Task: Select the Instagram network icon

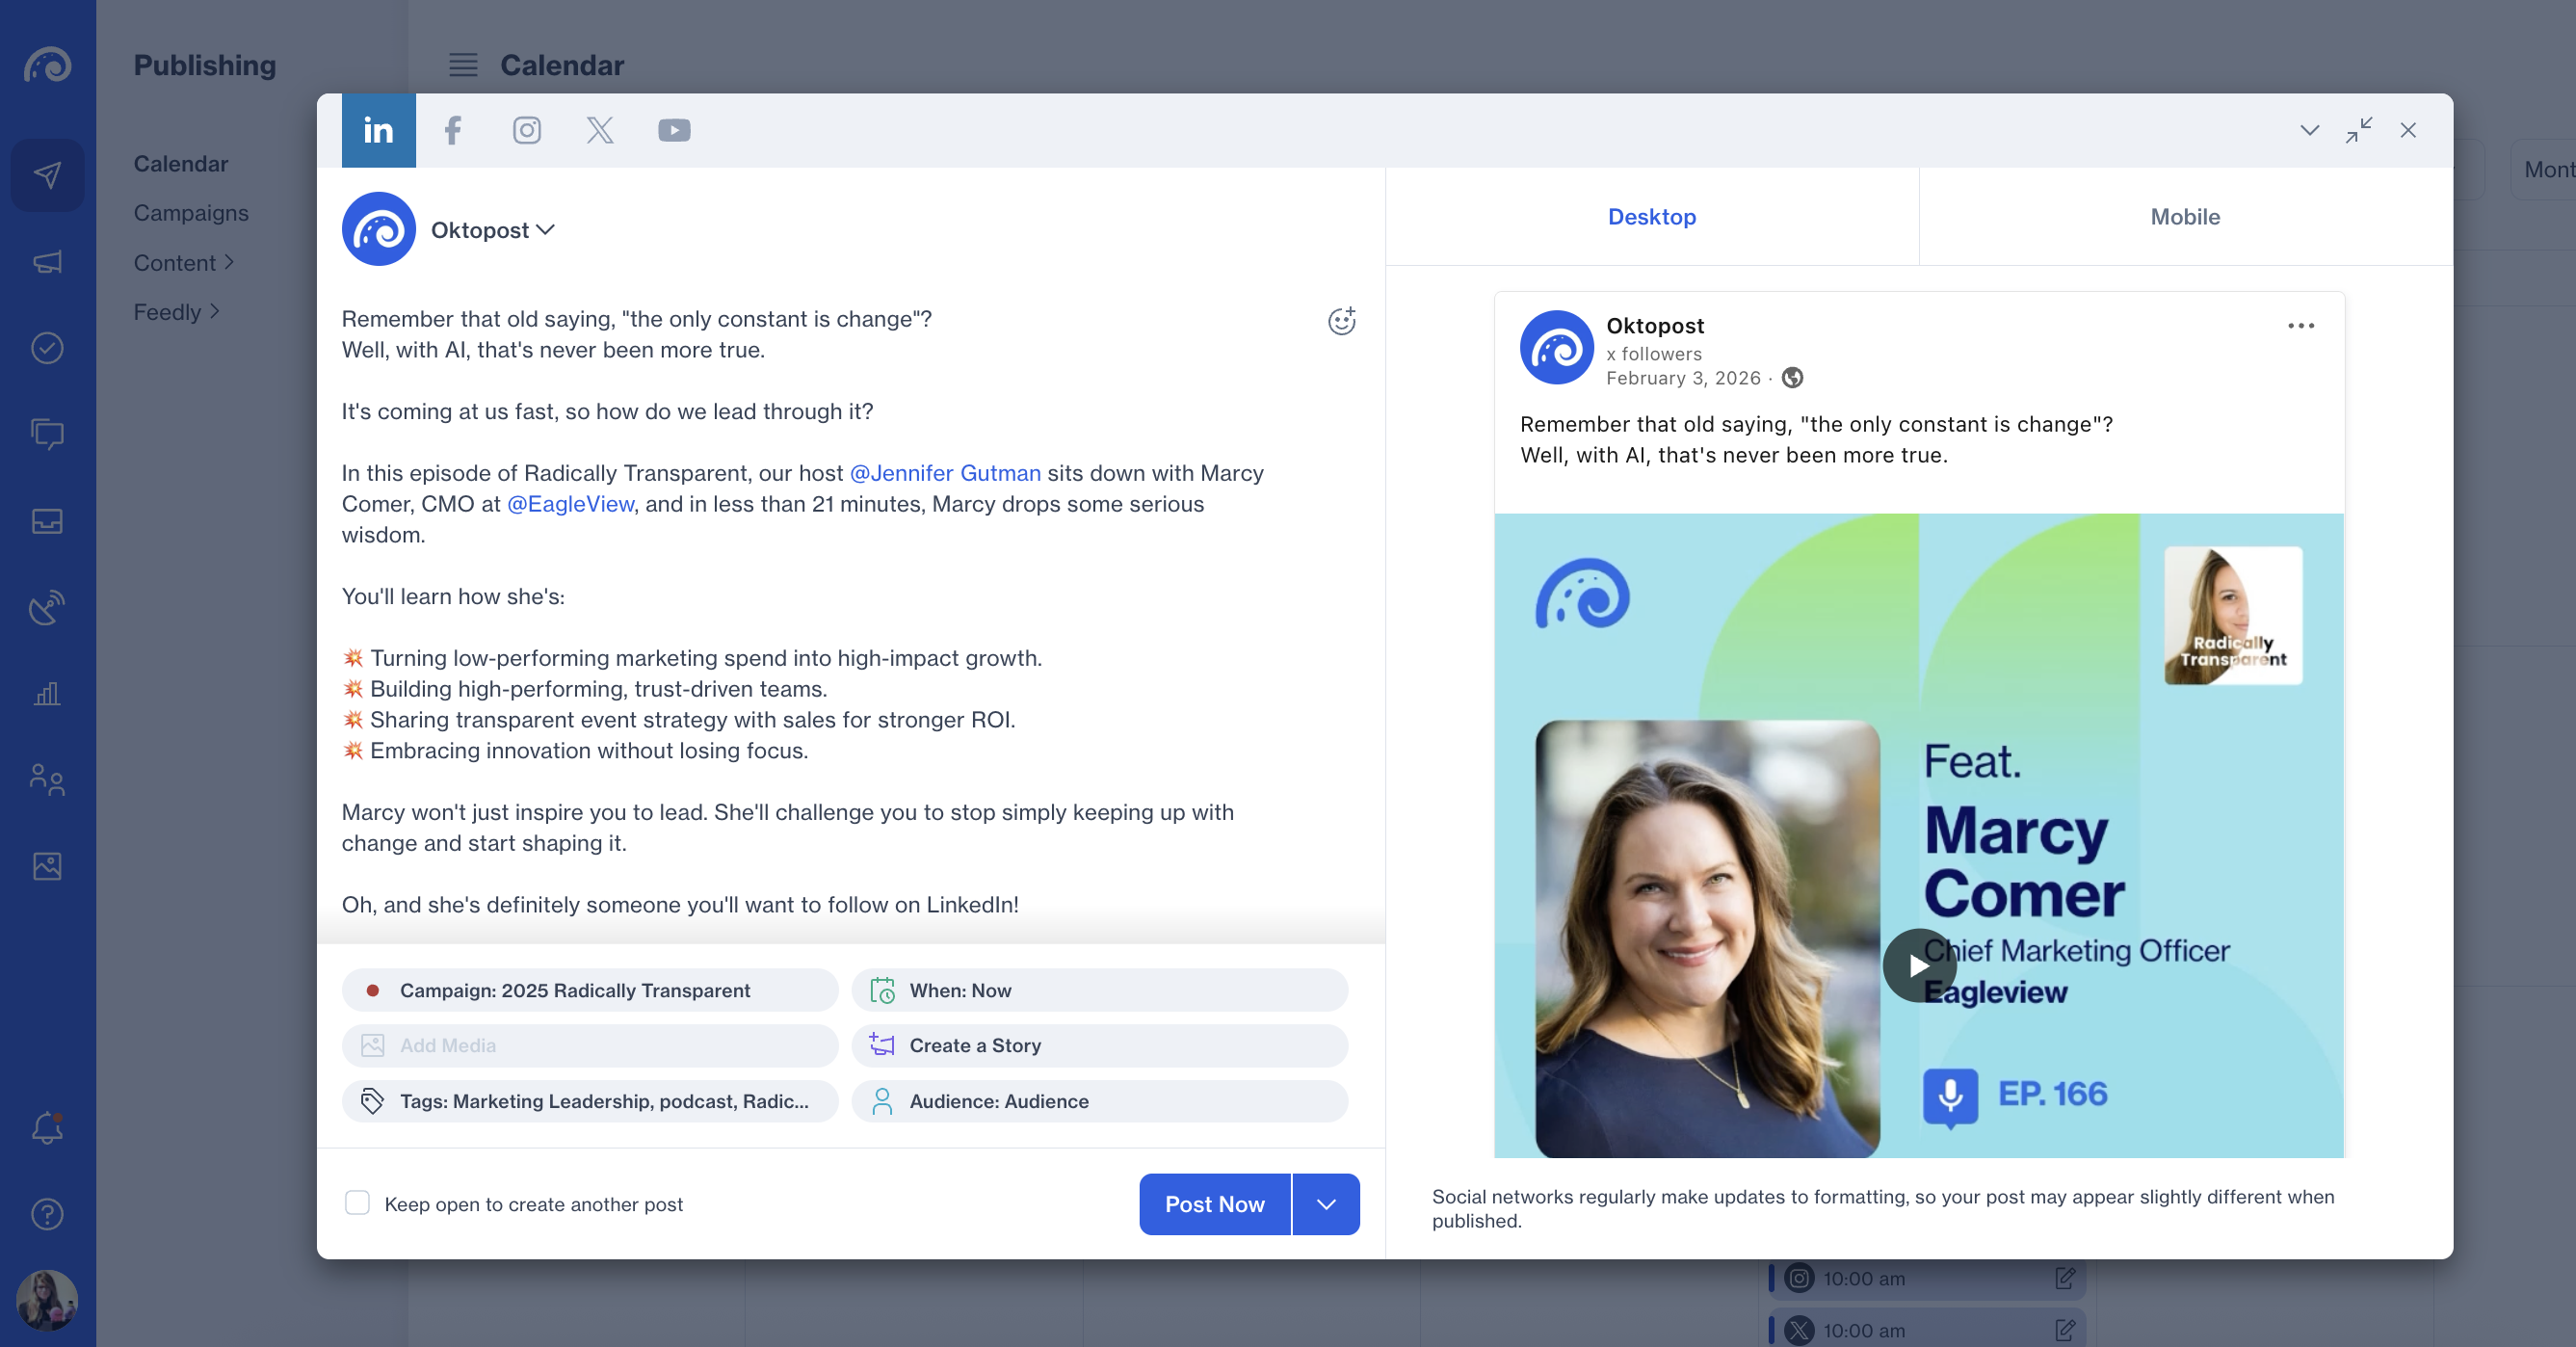Action: click(527, 130)
